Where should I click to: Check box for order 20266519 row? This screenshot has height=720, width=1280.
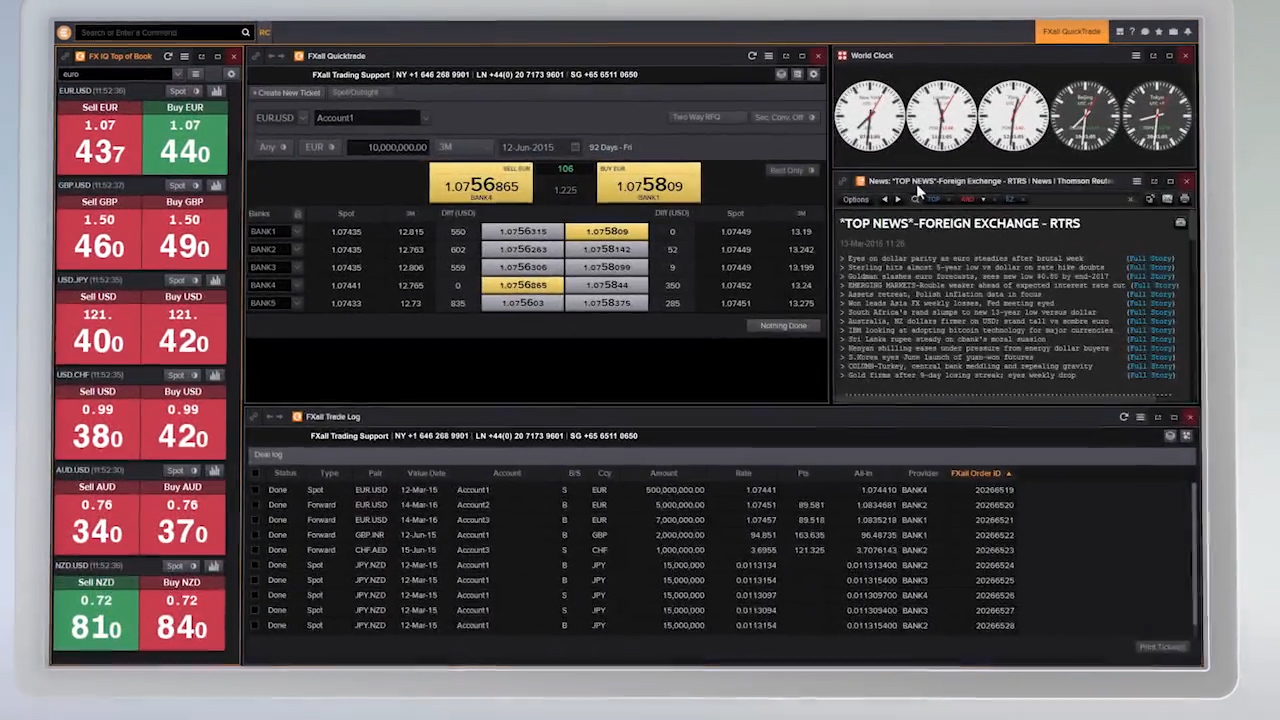(255, 490)
